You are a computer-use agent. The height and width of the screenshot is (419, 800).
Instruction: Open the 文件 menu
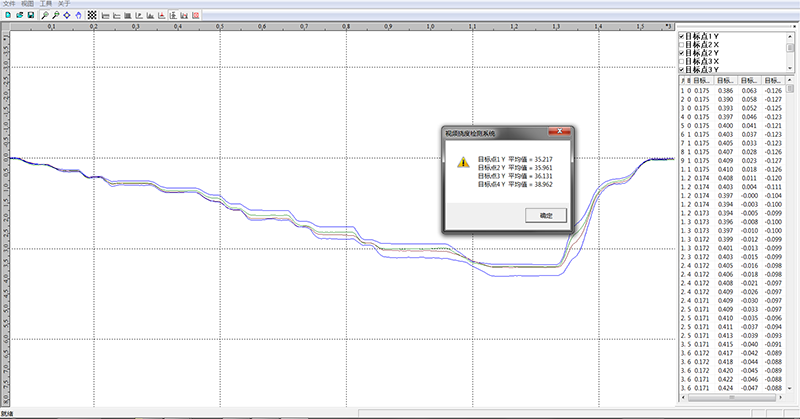coord(9,4)
